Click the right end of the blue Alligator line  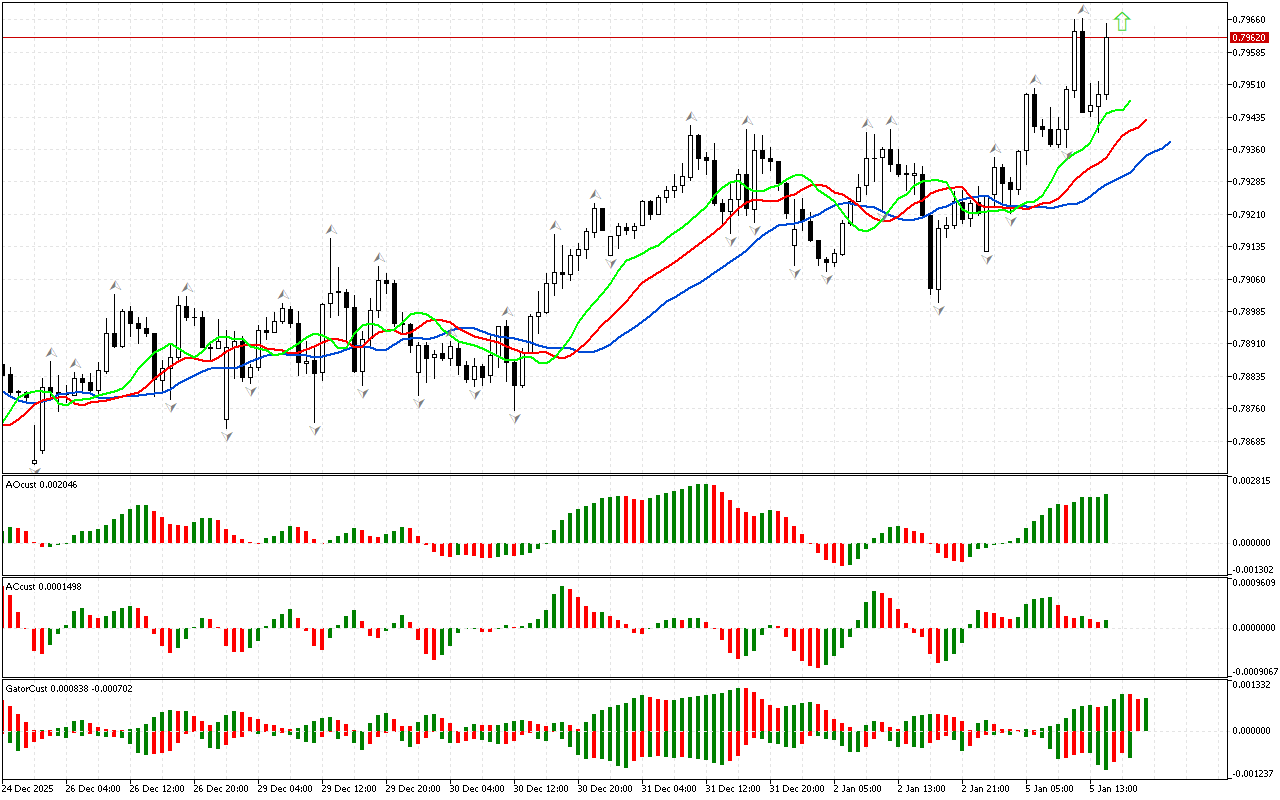click(x=1169, y=143)
